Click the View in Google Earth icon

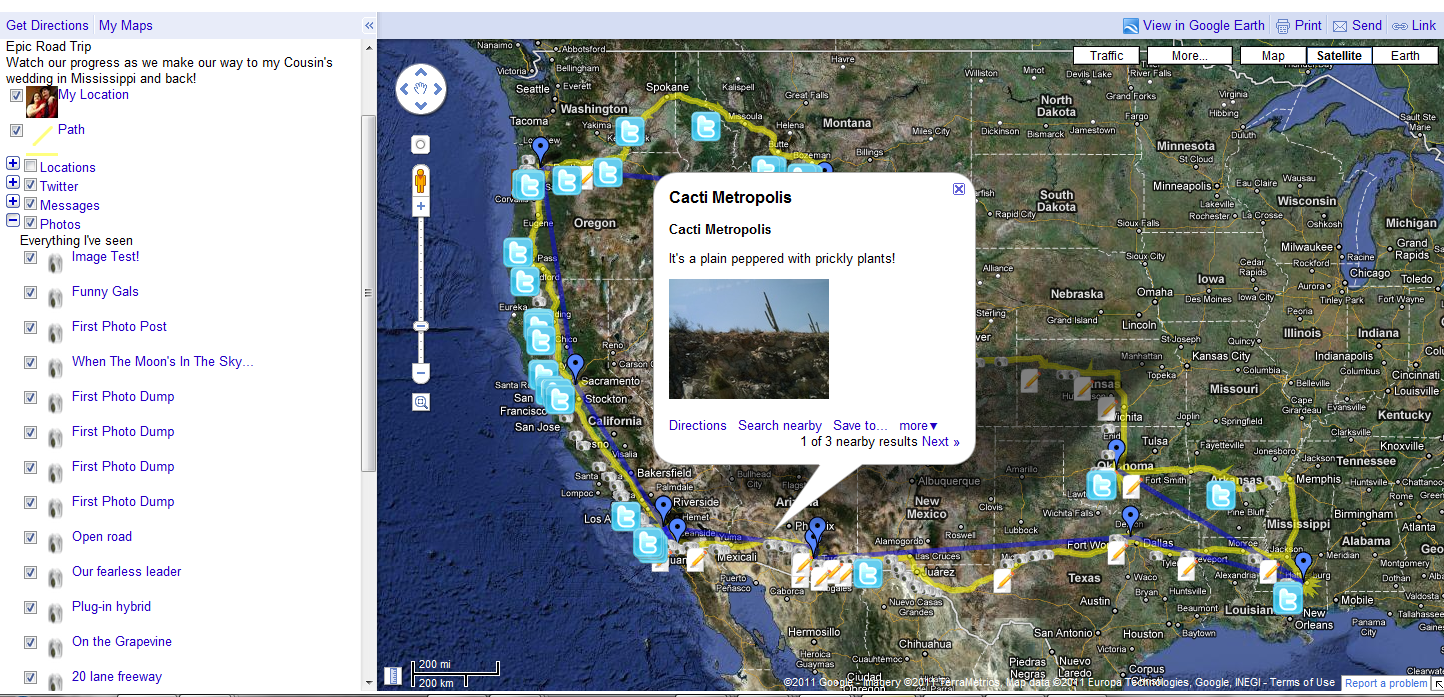(1130, 26)
